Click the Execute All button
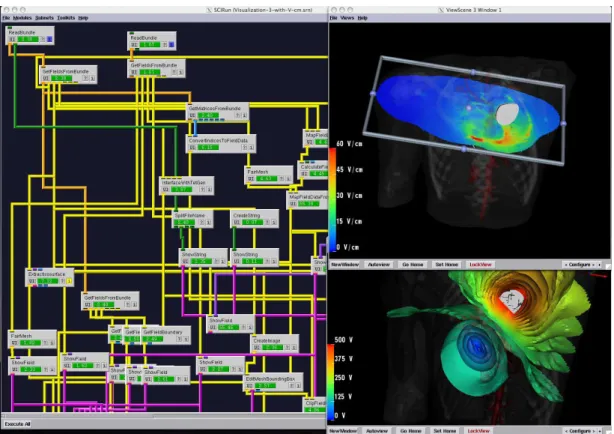This screenshot has height=434, width=614. point(18,424)
